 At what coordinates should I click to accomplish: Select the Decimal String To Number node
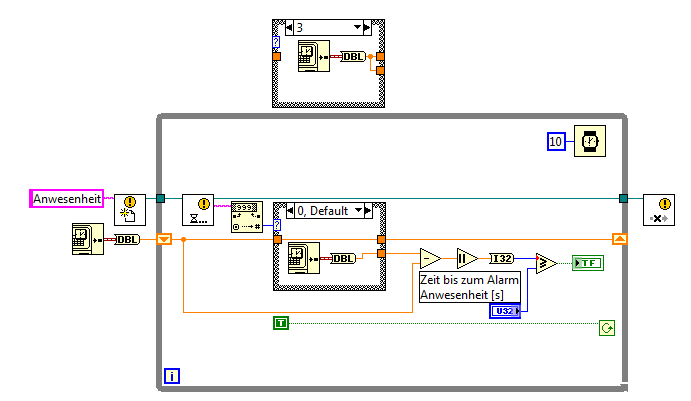(247, 217)
